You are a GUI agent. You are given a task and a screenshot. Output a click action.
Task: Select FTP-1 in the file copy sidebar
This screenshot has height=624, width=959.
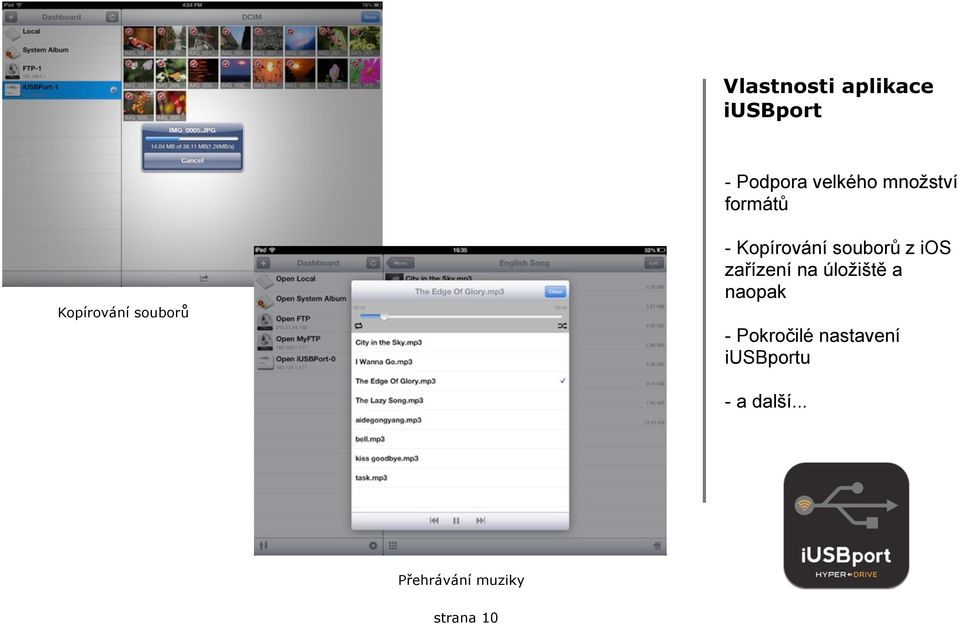point(62,70)
